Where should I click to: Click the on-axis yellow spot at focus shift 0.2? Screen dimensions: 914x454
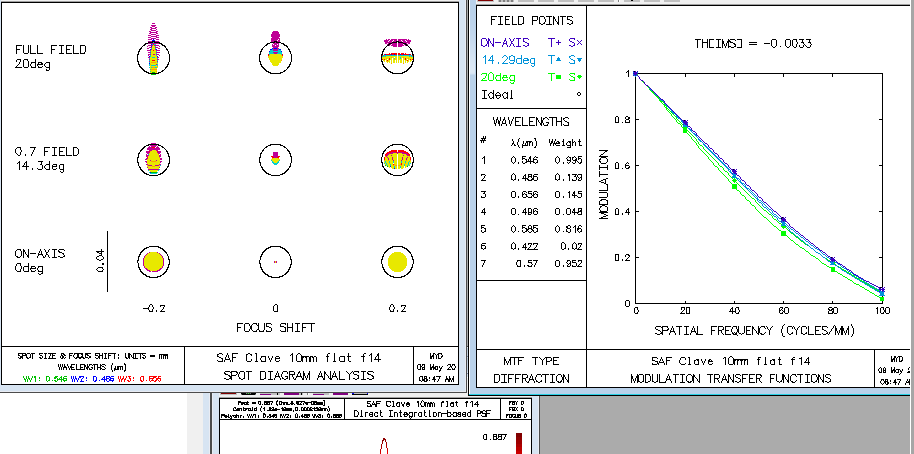pyautogui.click(x=398, y=262)
